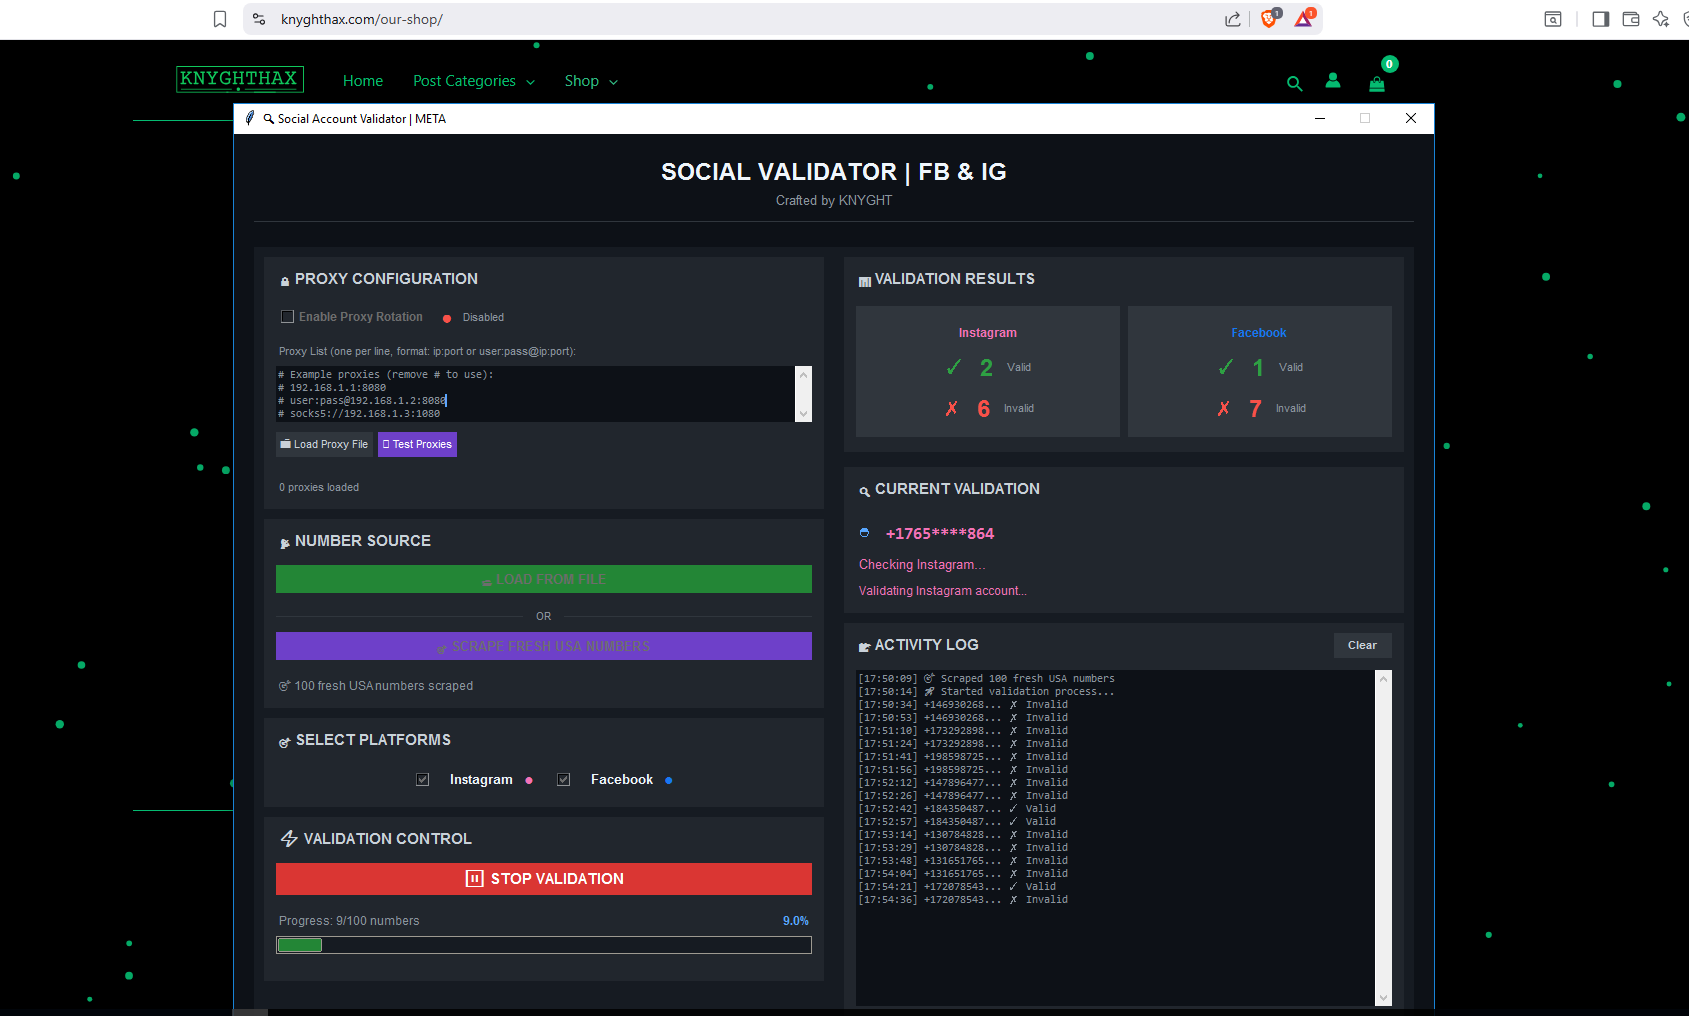This screenshot has width=1689, height=1016.
Task: Go to the Home menu item
Action: click(x=362, y=81)
